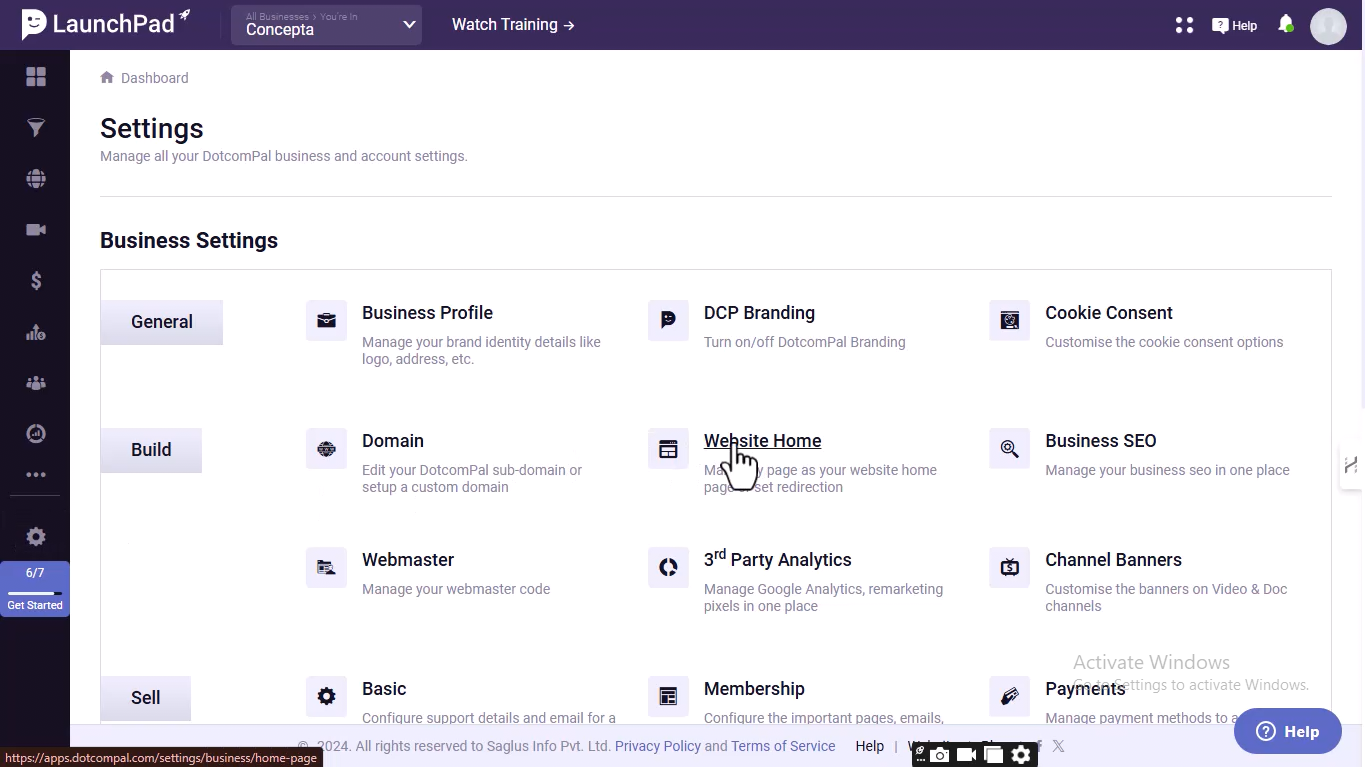Open the apps grid icon in header
This screenshot has height=767, width=1365.
tap(1184, 25)
